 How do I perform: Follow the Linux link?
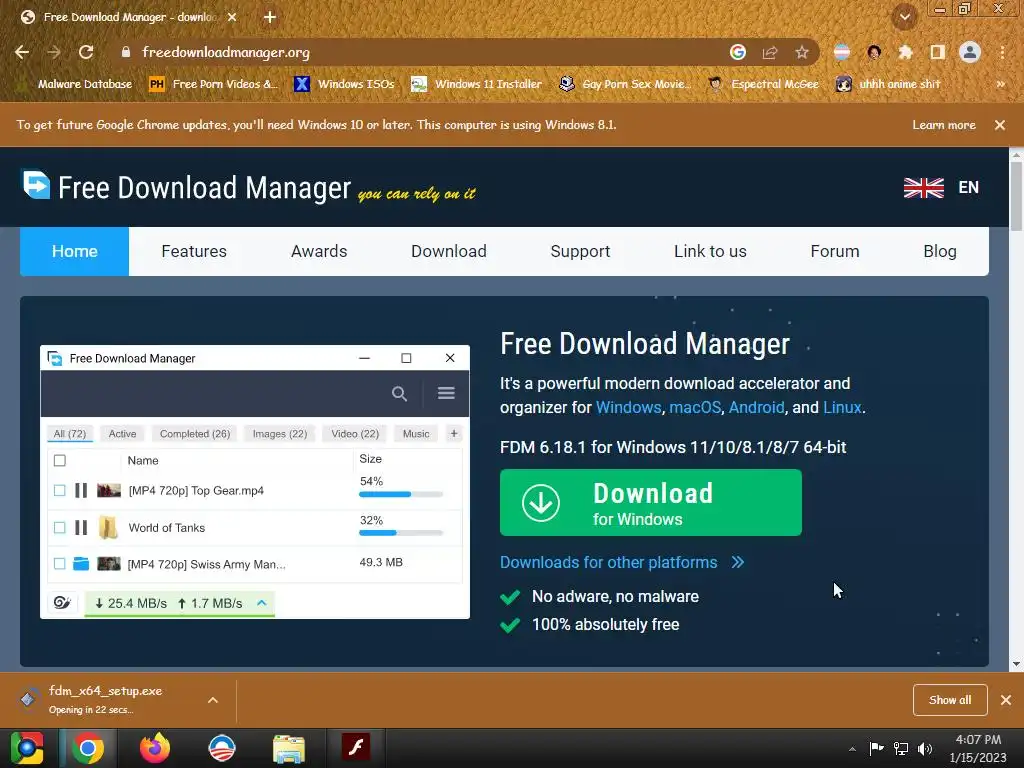point(842,408)
